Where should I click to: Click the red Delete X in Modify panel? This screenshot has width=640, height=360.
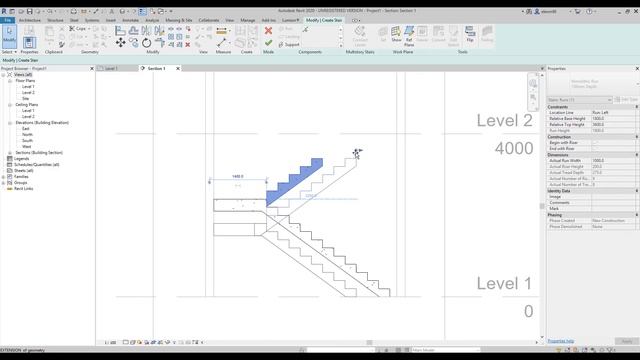188,44
